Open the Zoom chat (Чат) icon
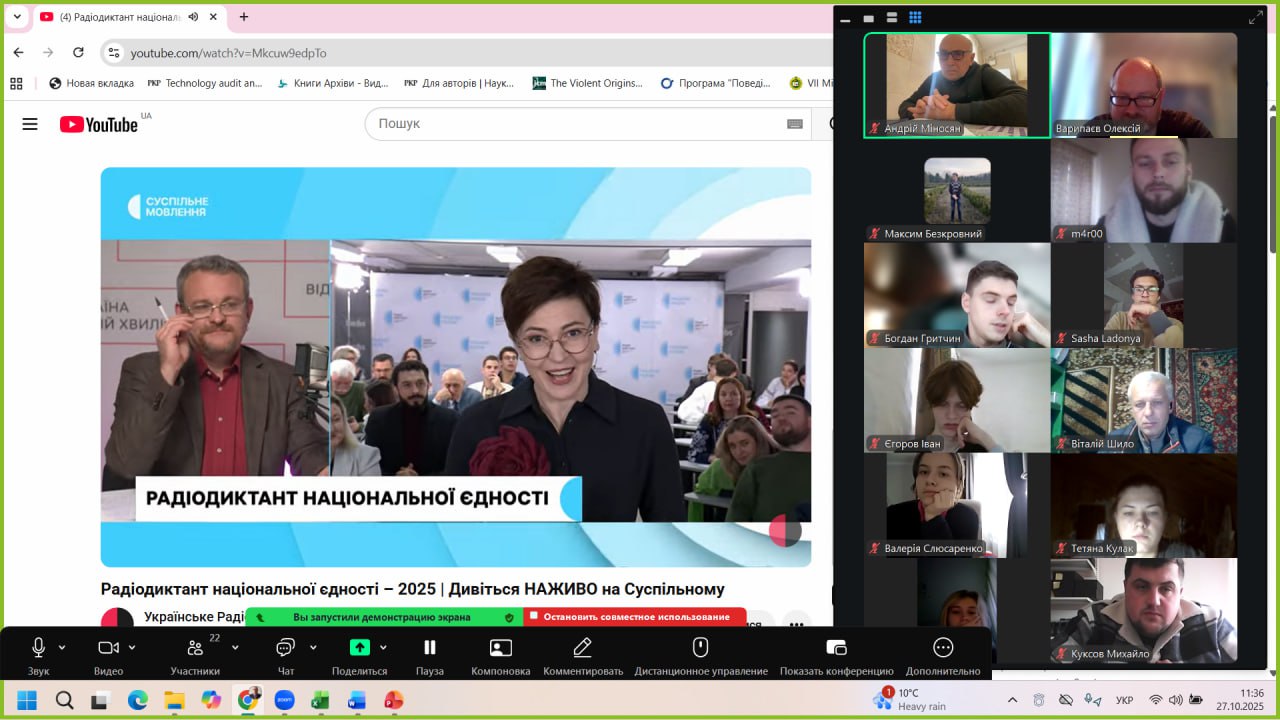Screen dimensions: 1280x720 [285, 647]
